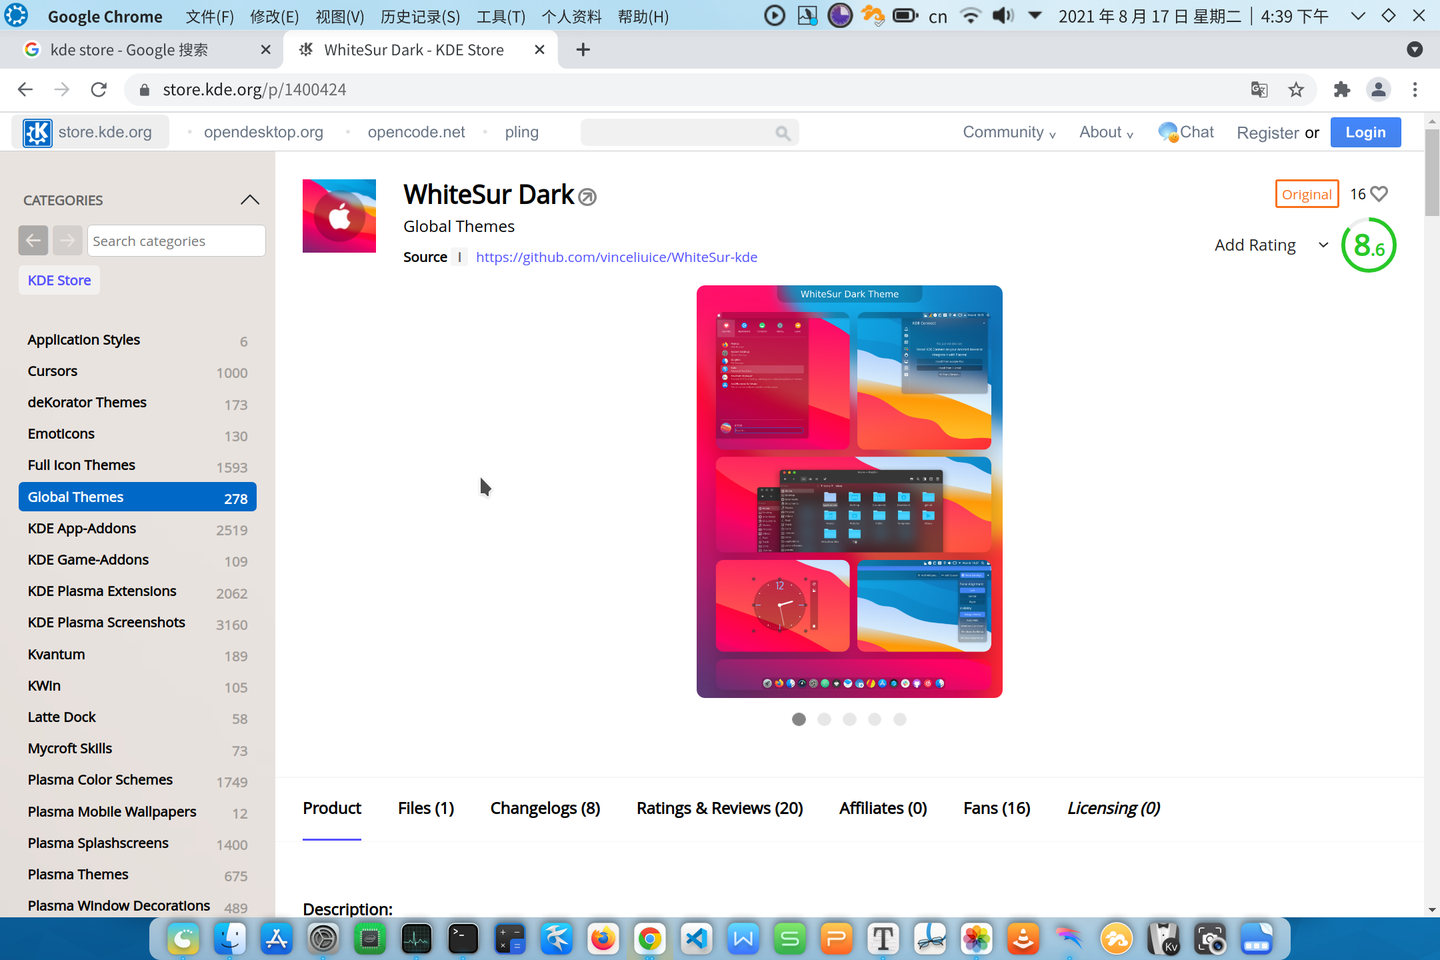Click the battery icon in the system tray

(x=905, y=16)
